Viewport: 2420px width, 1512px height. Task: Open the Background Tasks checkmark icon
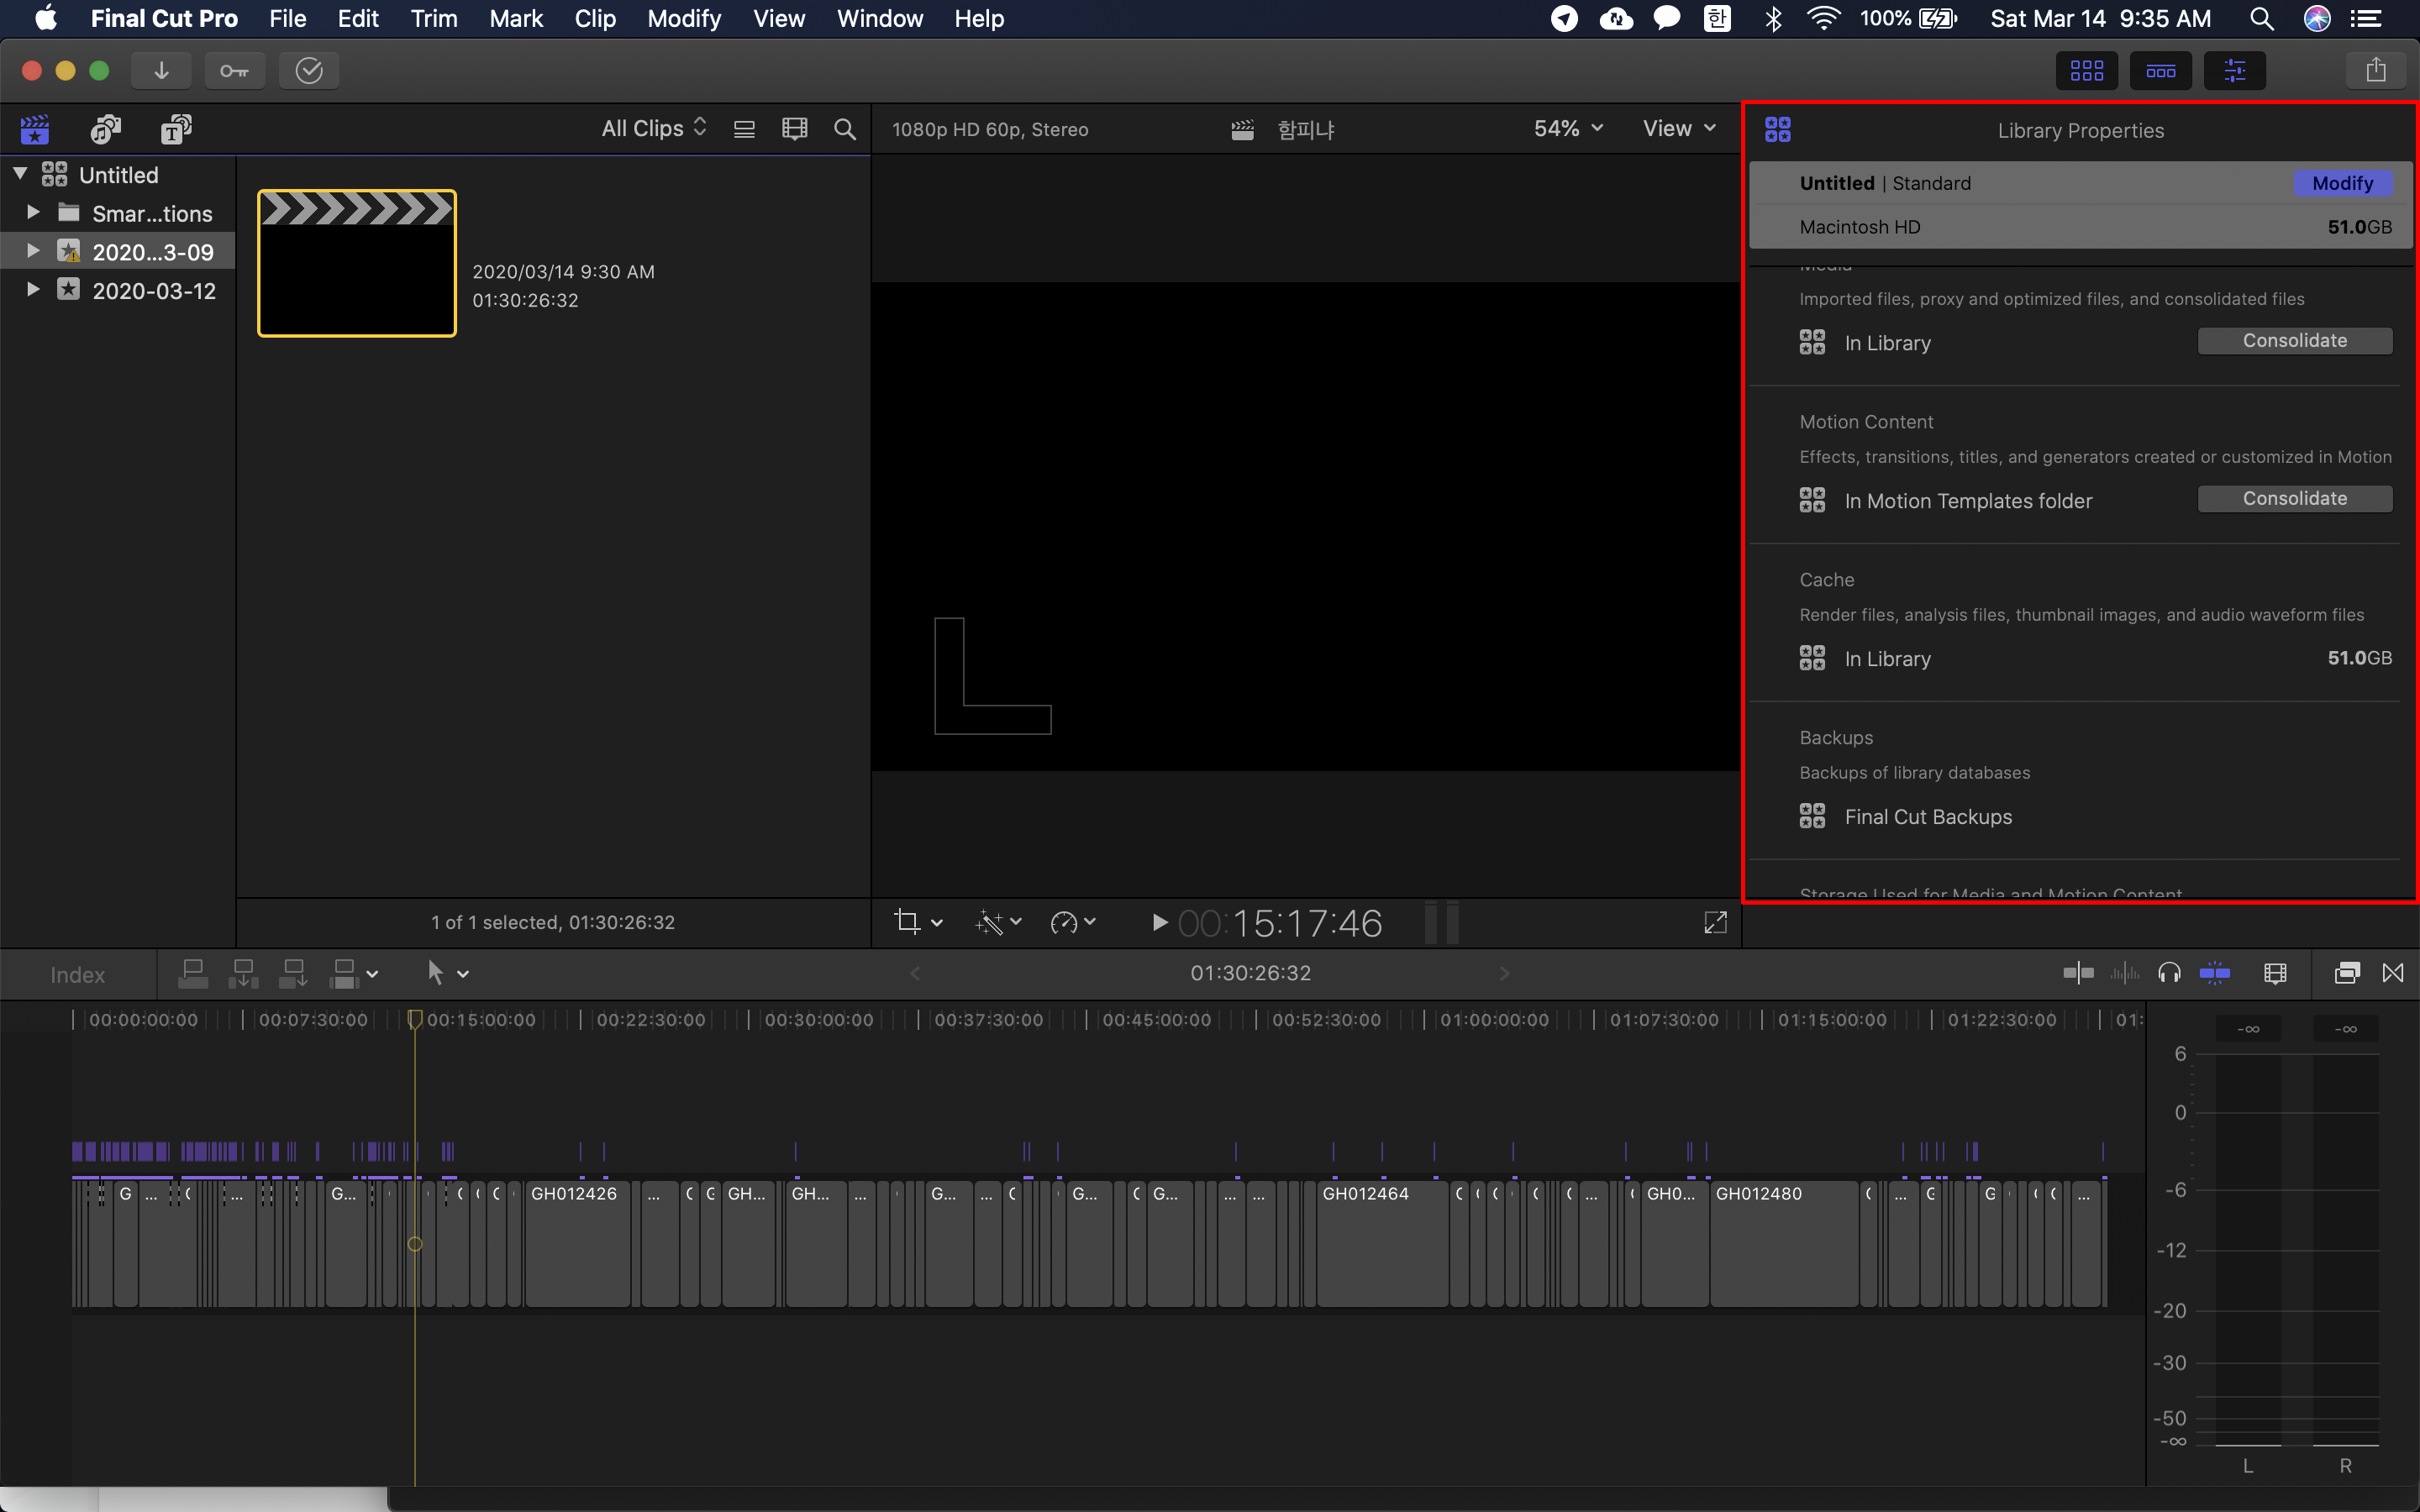pyautogui.click(x=309, y=71)
